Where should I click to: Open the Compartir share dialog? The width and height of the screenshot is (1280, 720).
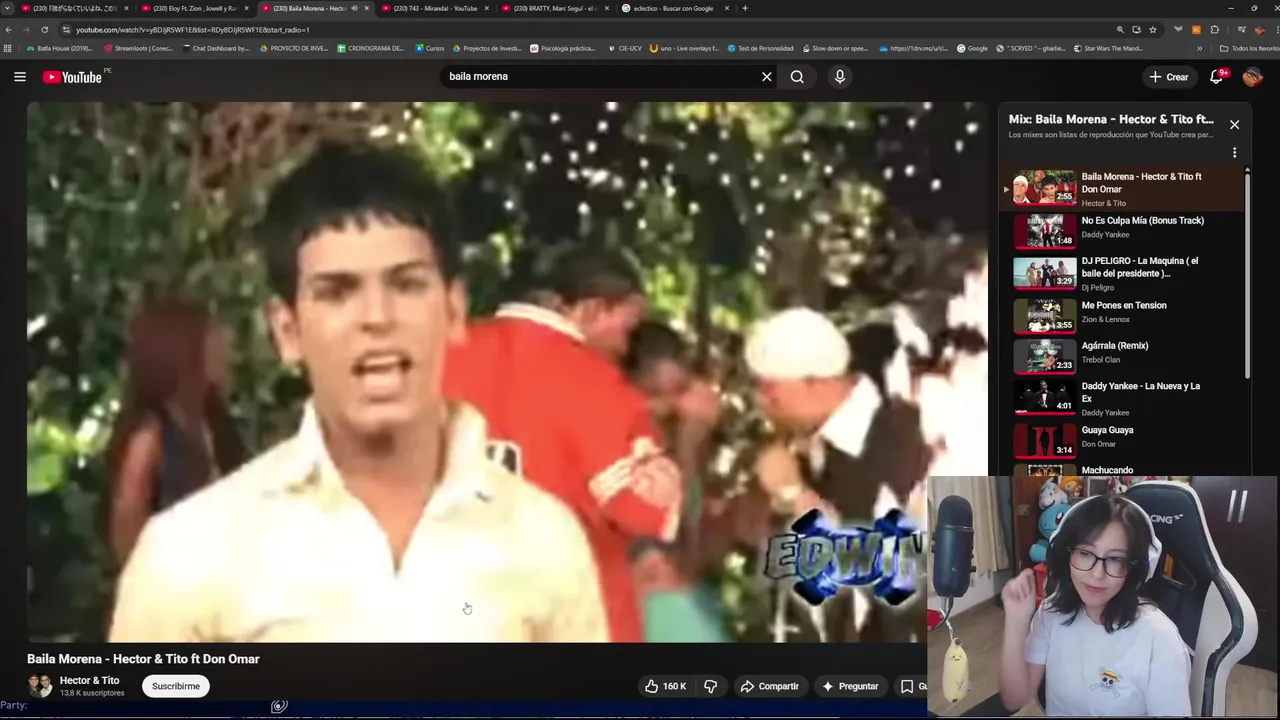coord(769,686)
